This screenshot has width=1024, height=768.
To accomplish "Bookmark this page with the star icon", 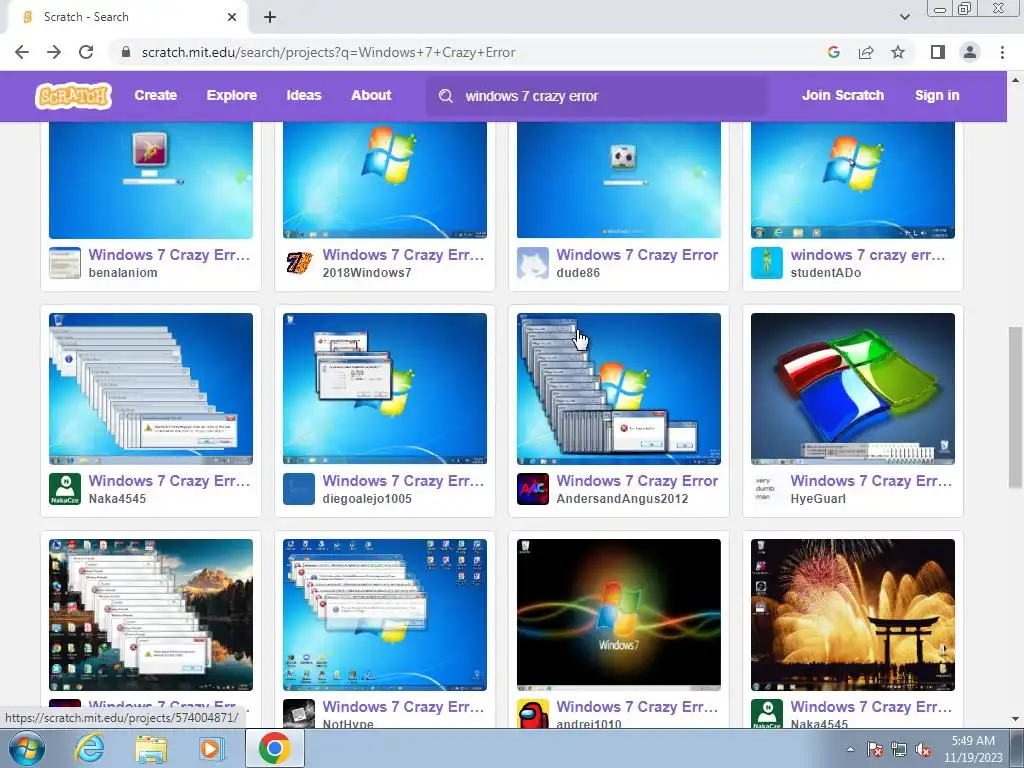I will tap(898, 52).
